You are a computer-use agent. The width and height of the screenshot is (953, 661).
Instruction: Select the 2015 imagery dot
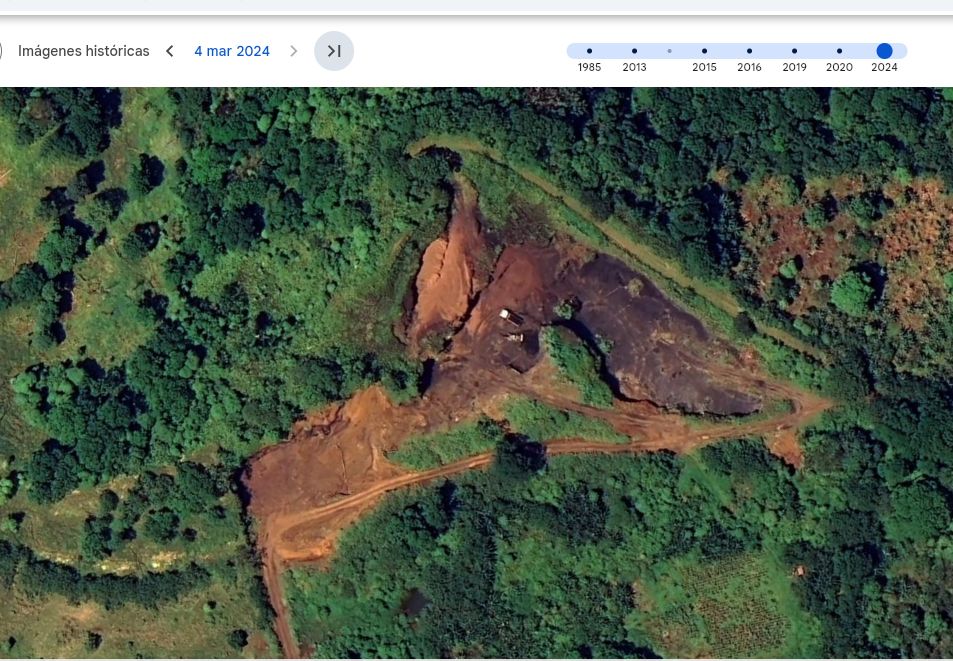coord(704,50)
